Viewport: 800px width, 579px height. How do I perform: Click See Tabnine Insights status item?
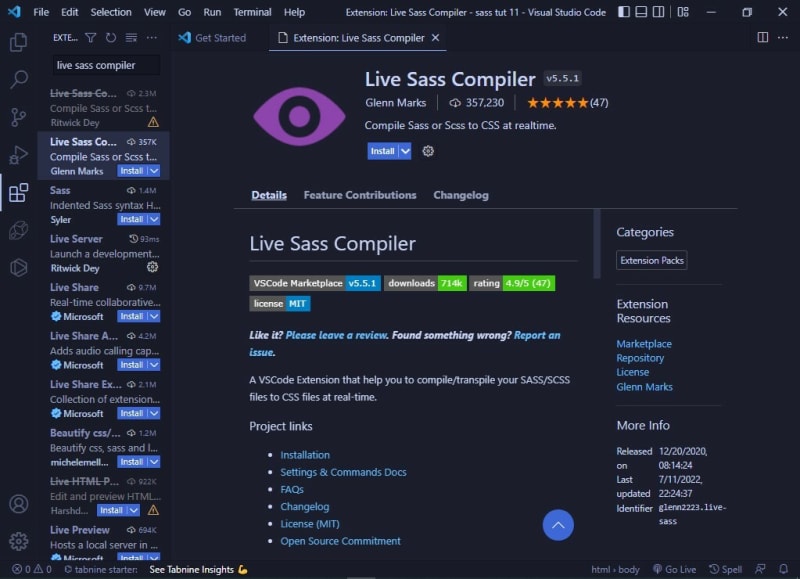pos(198,569)
